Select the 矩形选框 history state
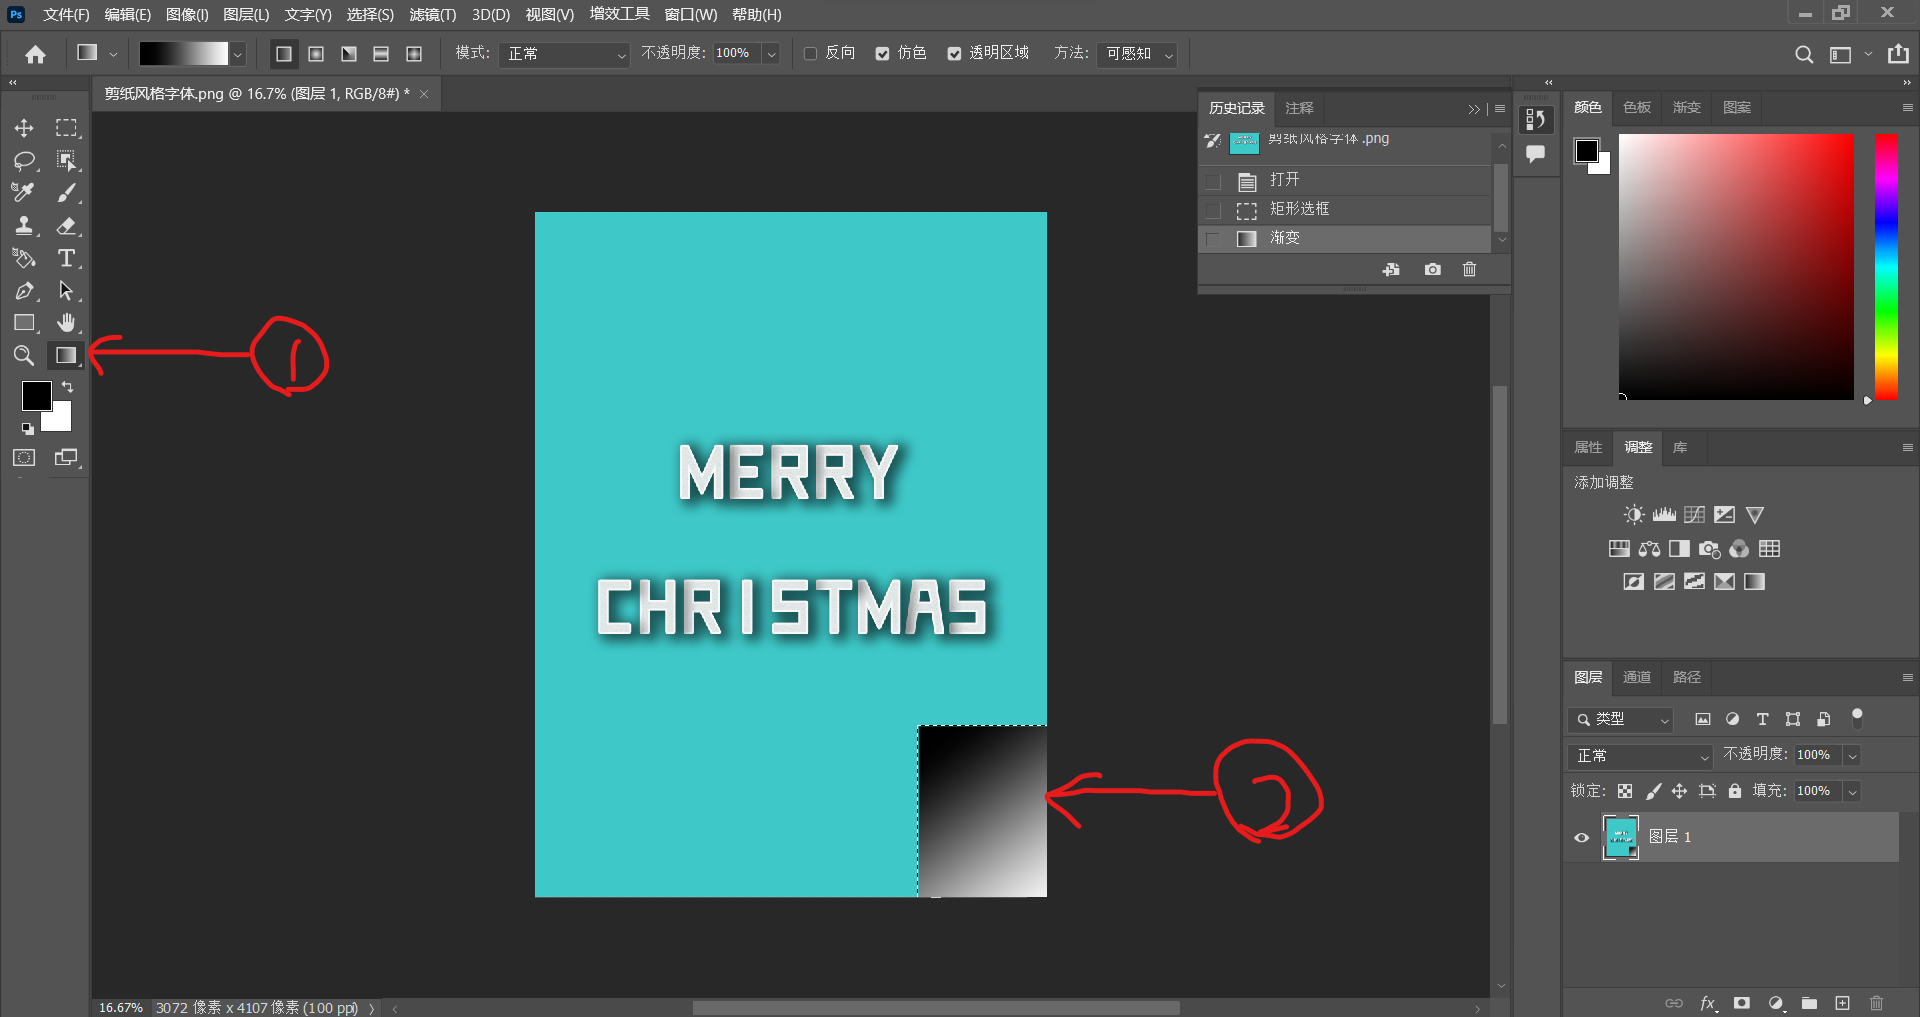The width and height of the screenshot is (1920, 1017). pyautogui.click(x=1299, y=209)
